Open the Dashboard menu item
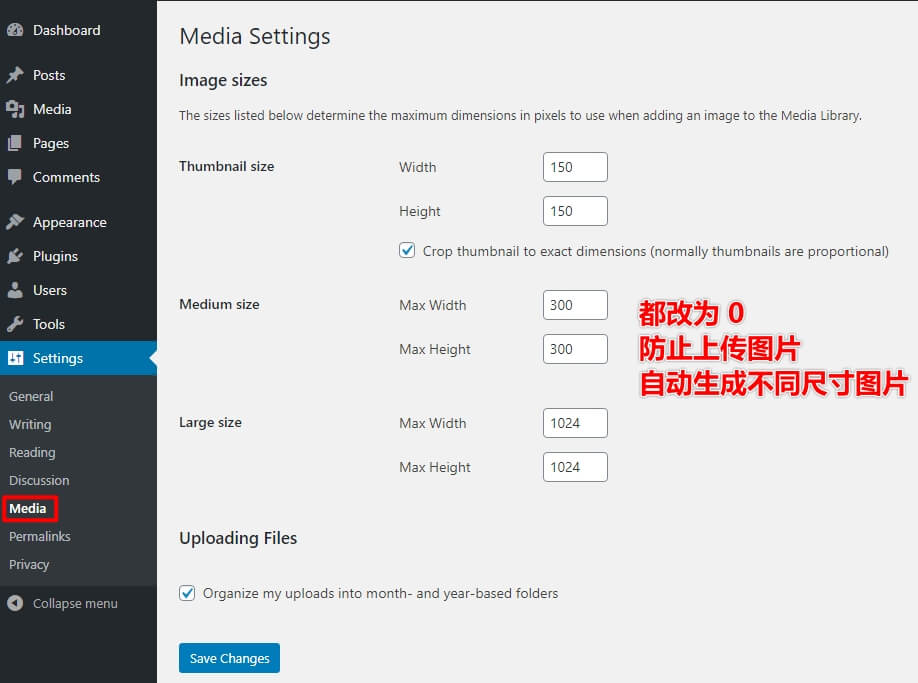This screenshot has width=918, height=683. (66, 30)
